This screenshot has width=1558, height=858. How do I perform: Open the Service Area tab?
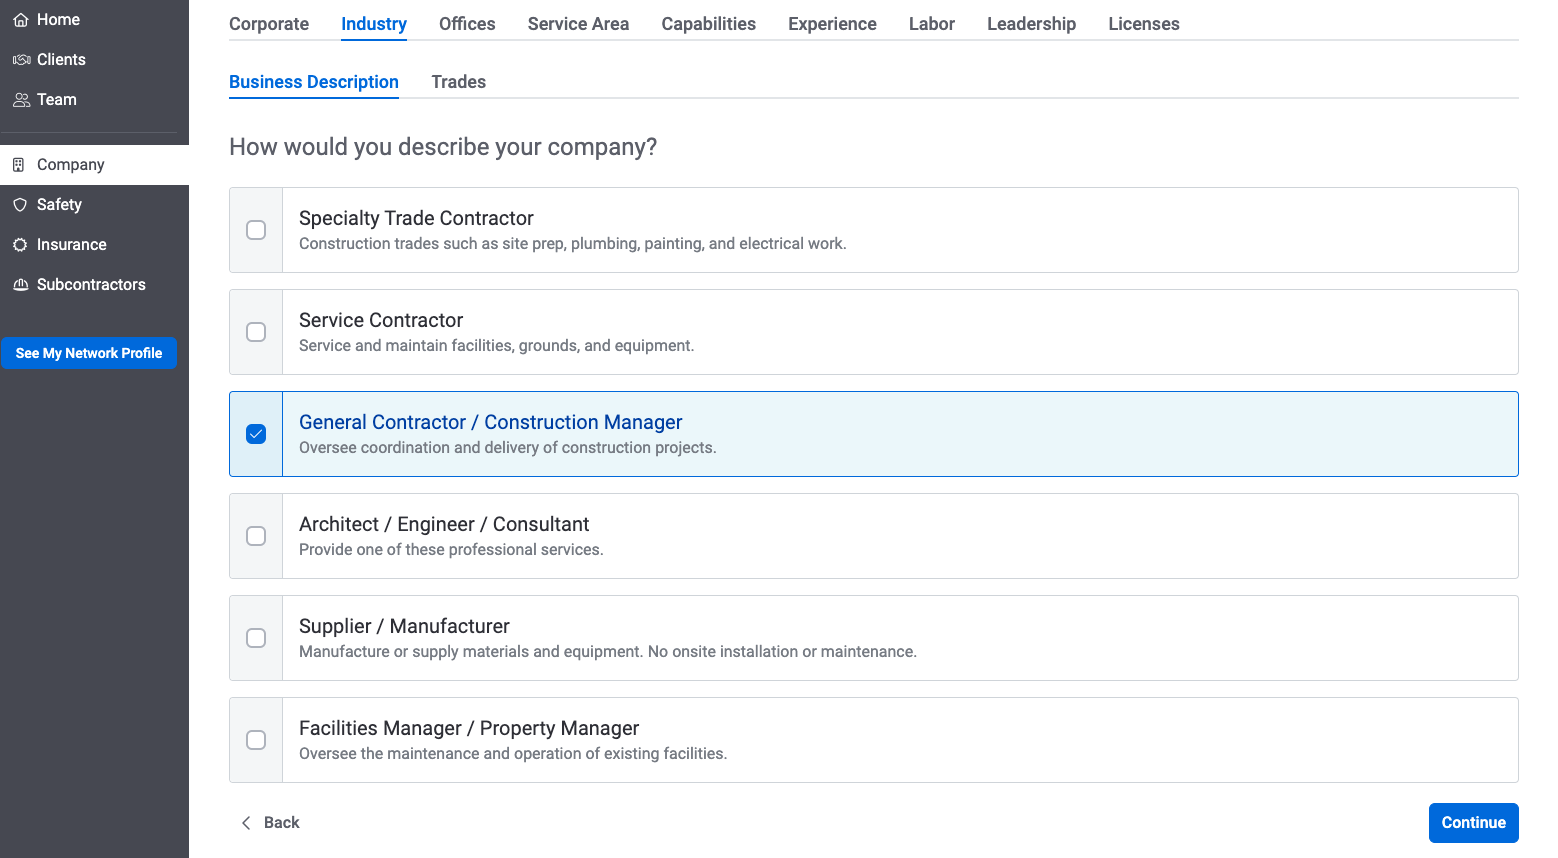tap(578, 24)
